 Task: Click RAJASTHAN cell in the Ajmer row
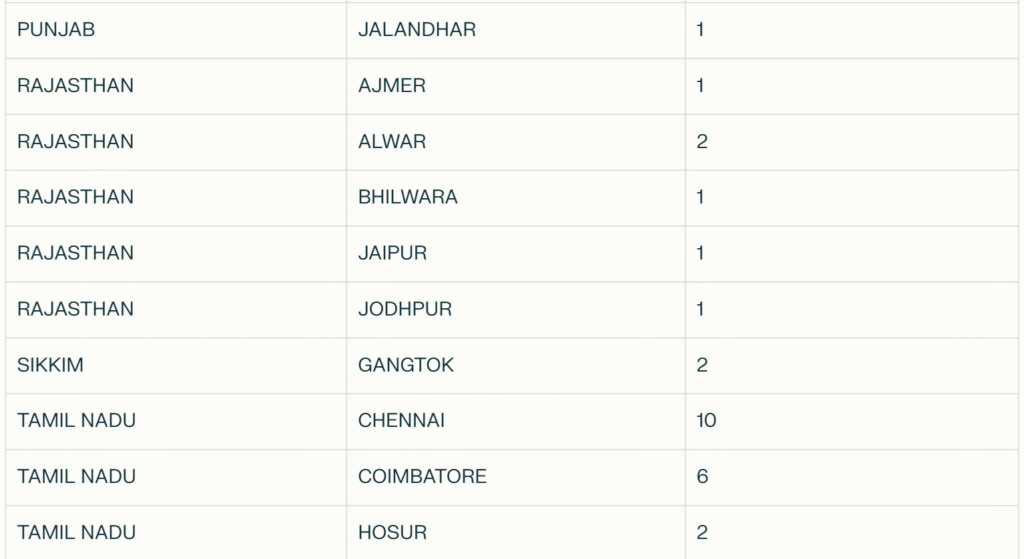pos(176,86)
